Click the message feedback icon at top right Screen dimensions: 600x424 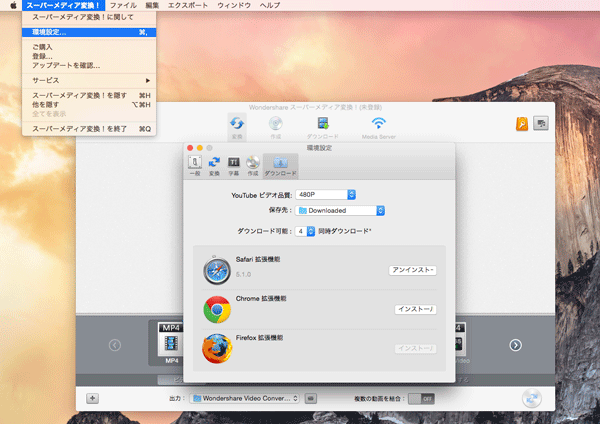[541, 123]
